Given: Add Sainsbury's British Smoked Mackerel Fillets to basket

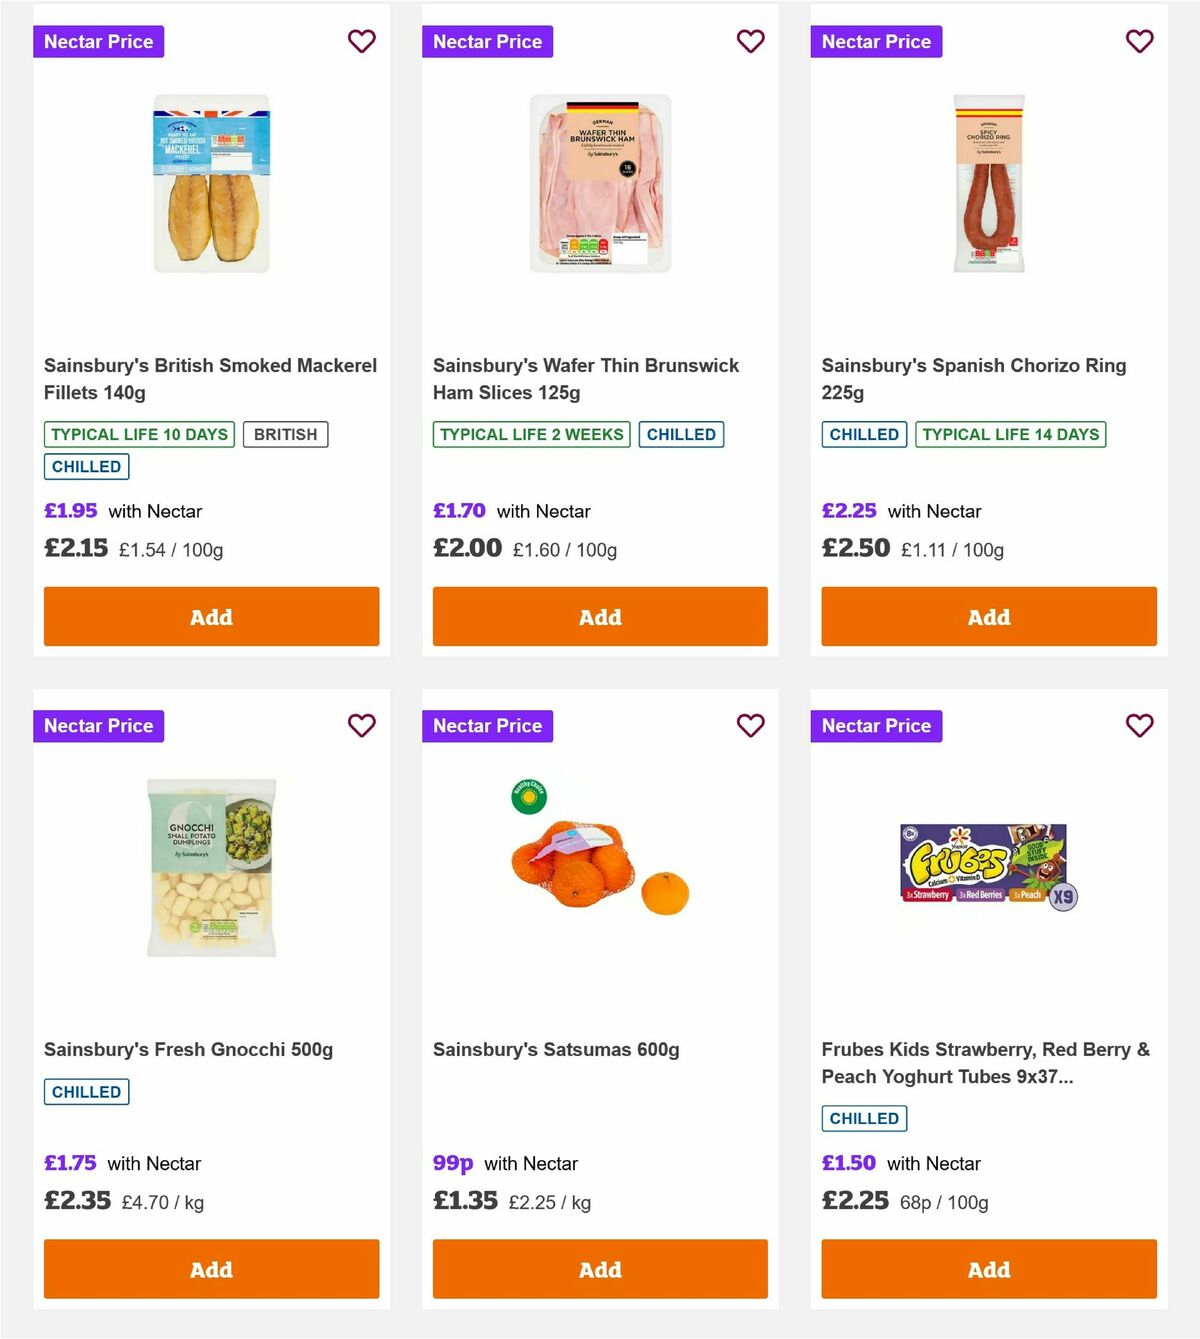Looking at the screenshot, I should tap(211, 616).
